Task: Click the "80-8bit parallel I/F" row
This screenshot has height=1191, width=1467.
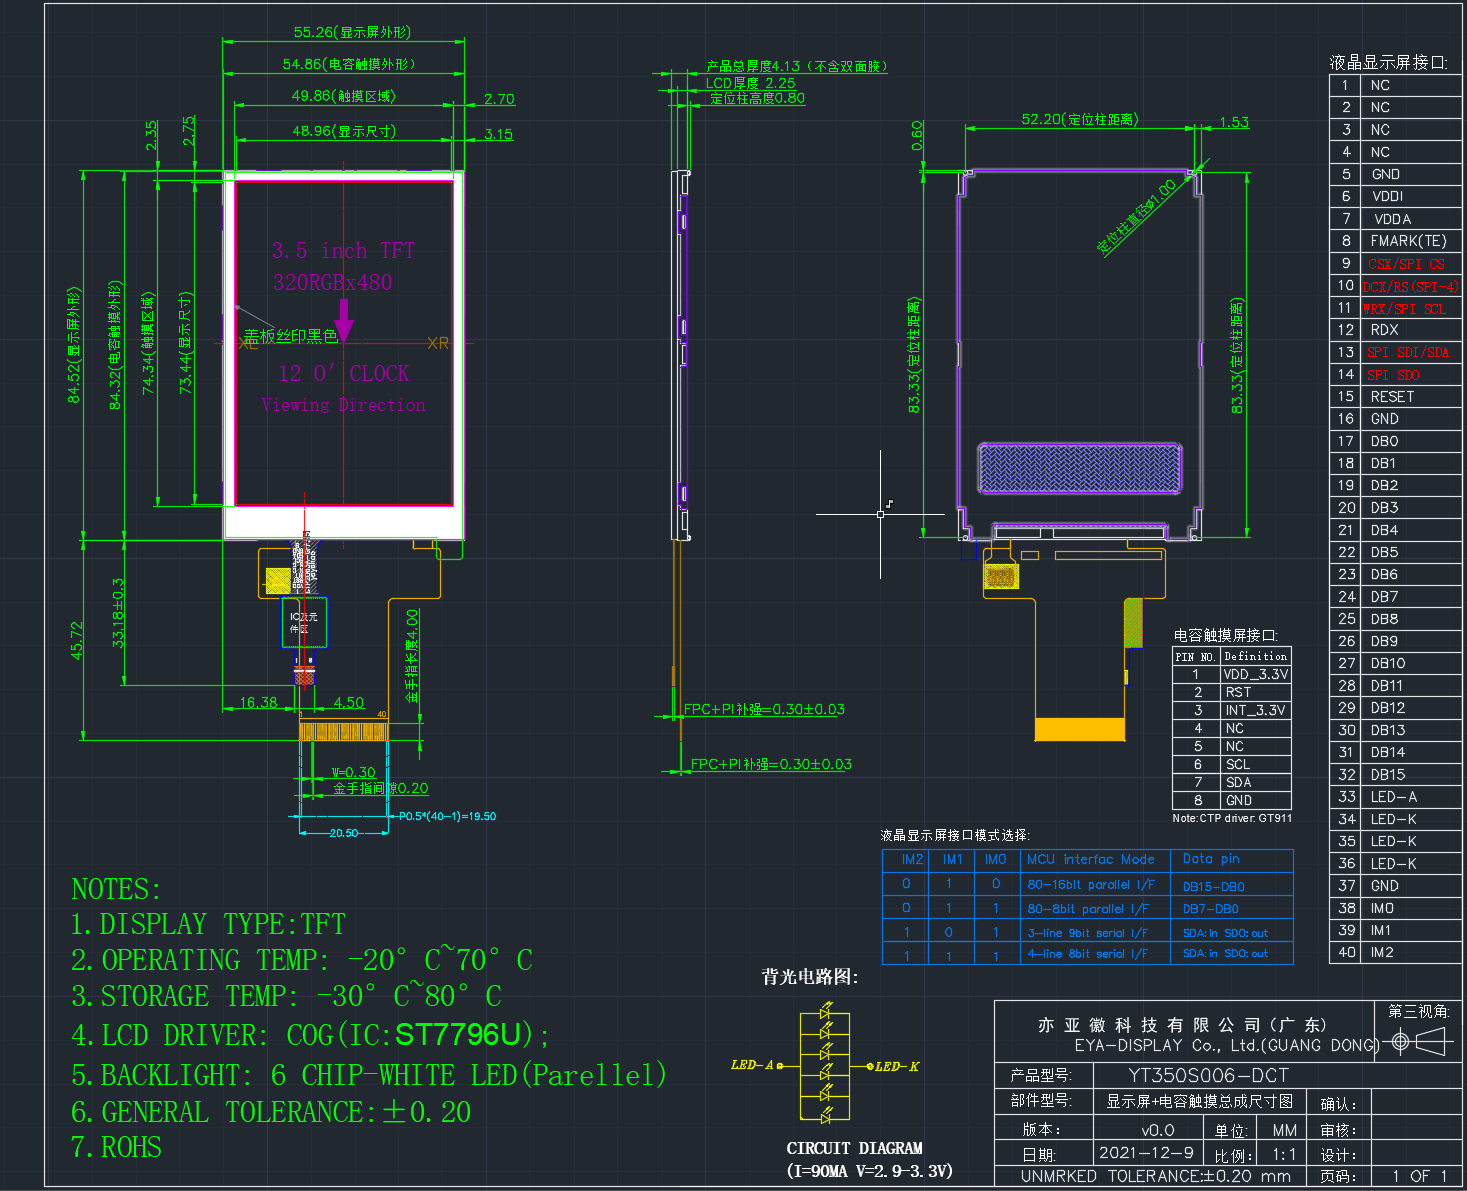Action: pyautogui.click(x=1088, y=909)
